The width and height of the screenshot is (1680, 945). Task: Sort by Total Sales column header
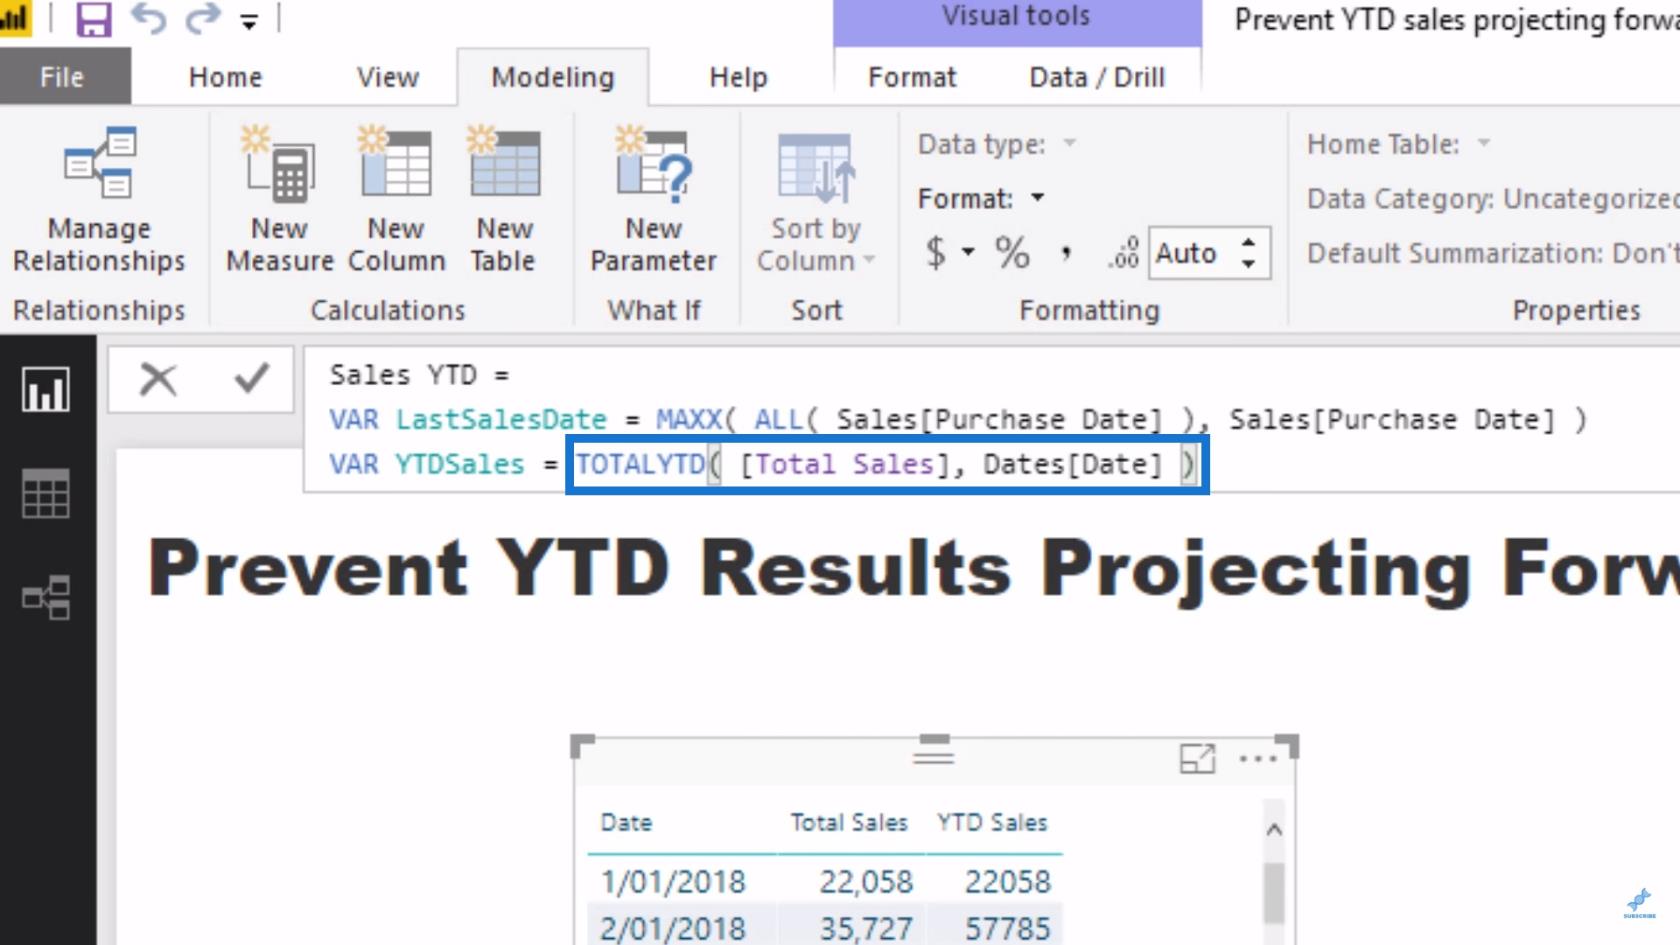[849, 822]
